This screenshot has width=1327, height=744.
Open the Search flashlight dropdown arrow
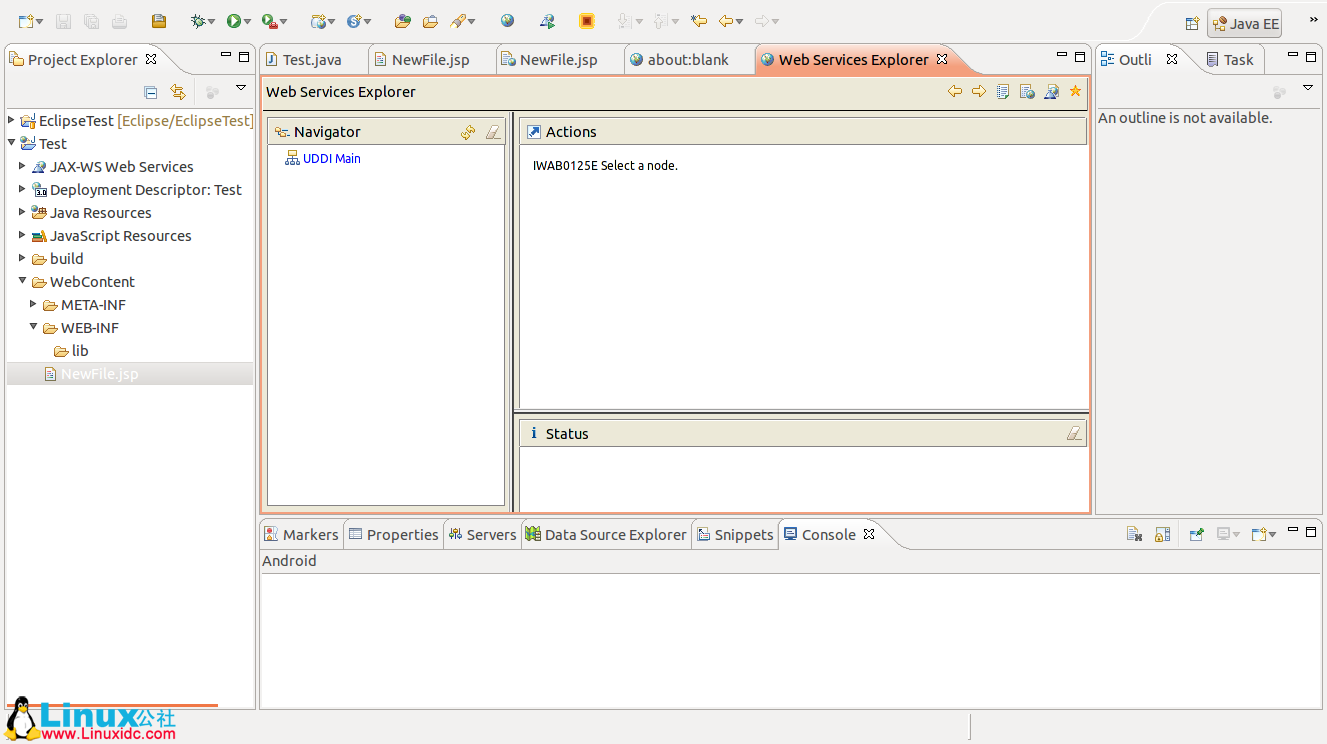[x=471, y=22]
